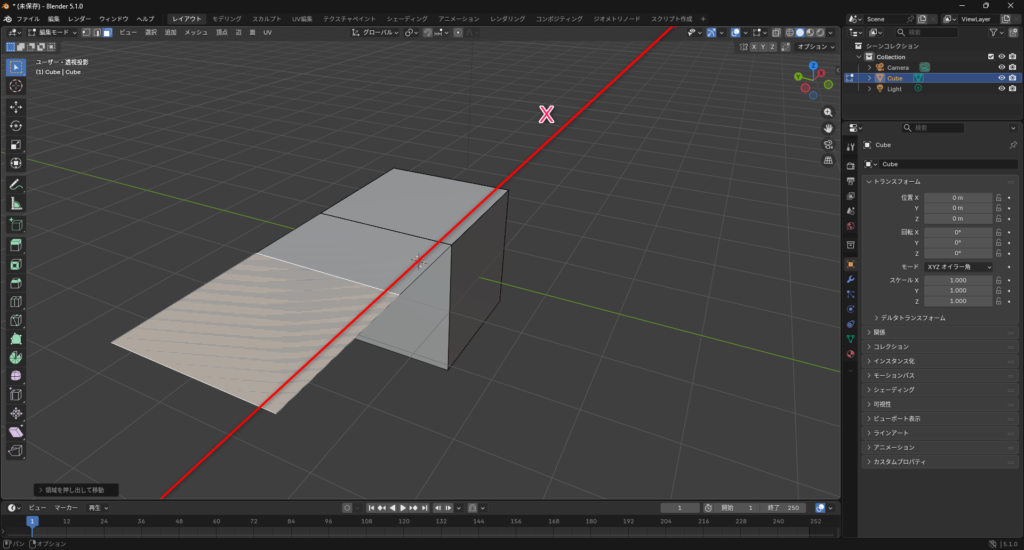
Task: Click the 位置 X value field
Action: (958, 198)
